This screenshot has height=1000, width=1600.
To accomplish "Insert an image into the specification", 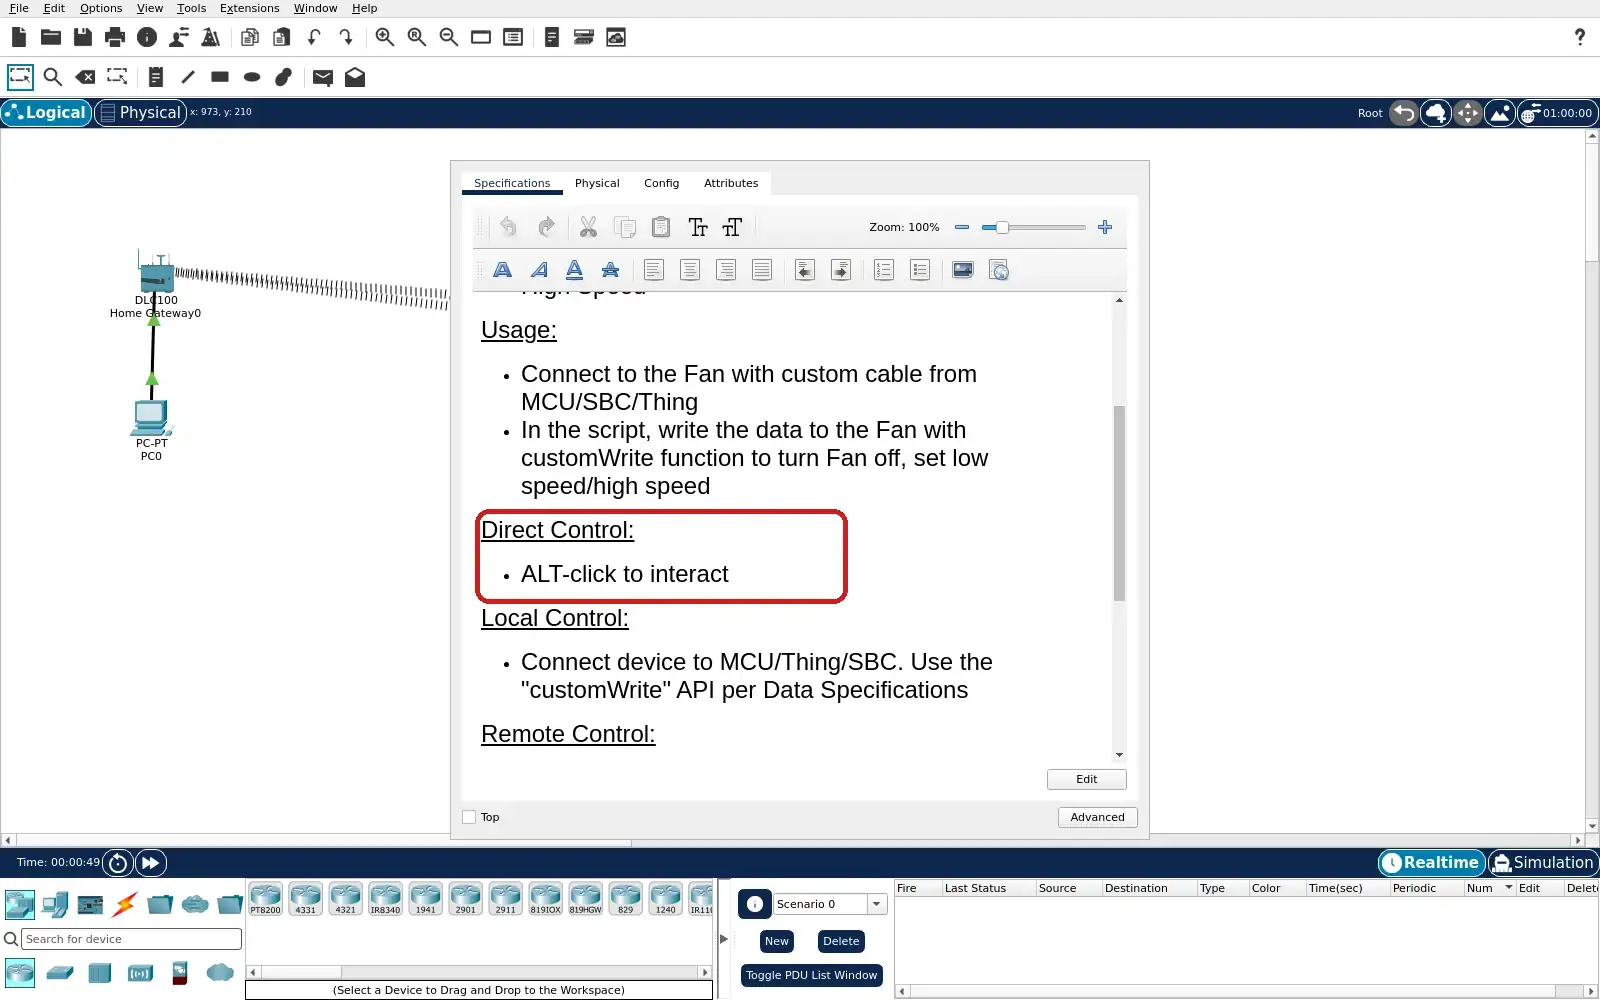I will pos(963,270).
